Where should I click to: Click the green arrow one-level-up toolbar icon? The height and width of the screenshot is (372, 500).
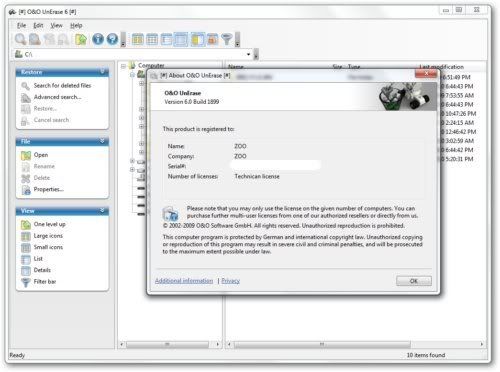pyautogui.click(x=81, y=39)
